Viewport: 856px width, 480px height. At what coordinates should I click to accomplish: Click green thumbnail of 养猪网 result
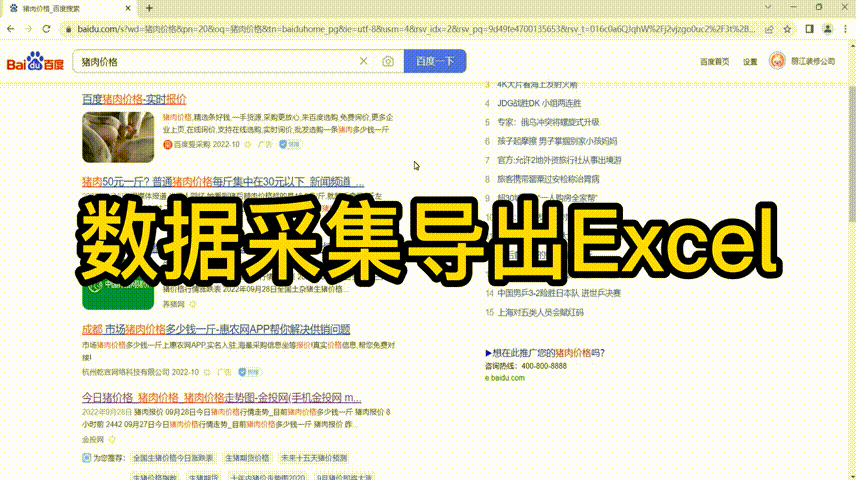point(118,294)
